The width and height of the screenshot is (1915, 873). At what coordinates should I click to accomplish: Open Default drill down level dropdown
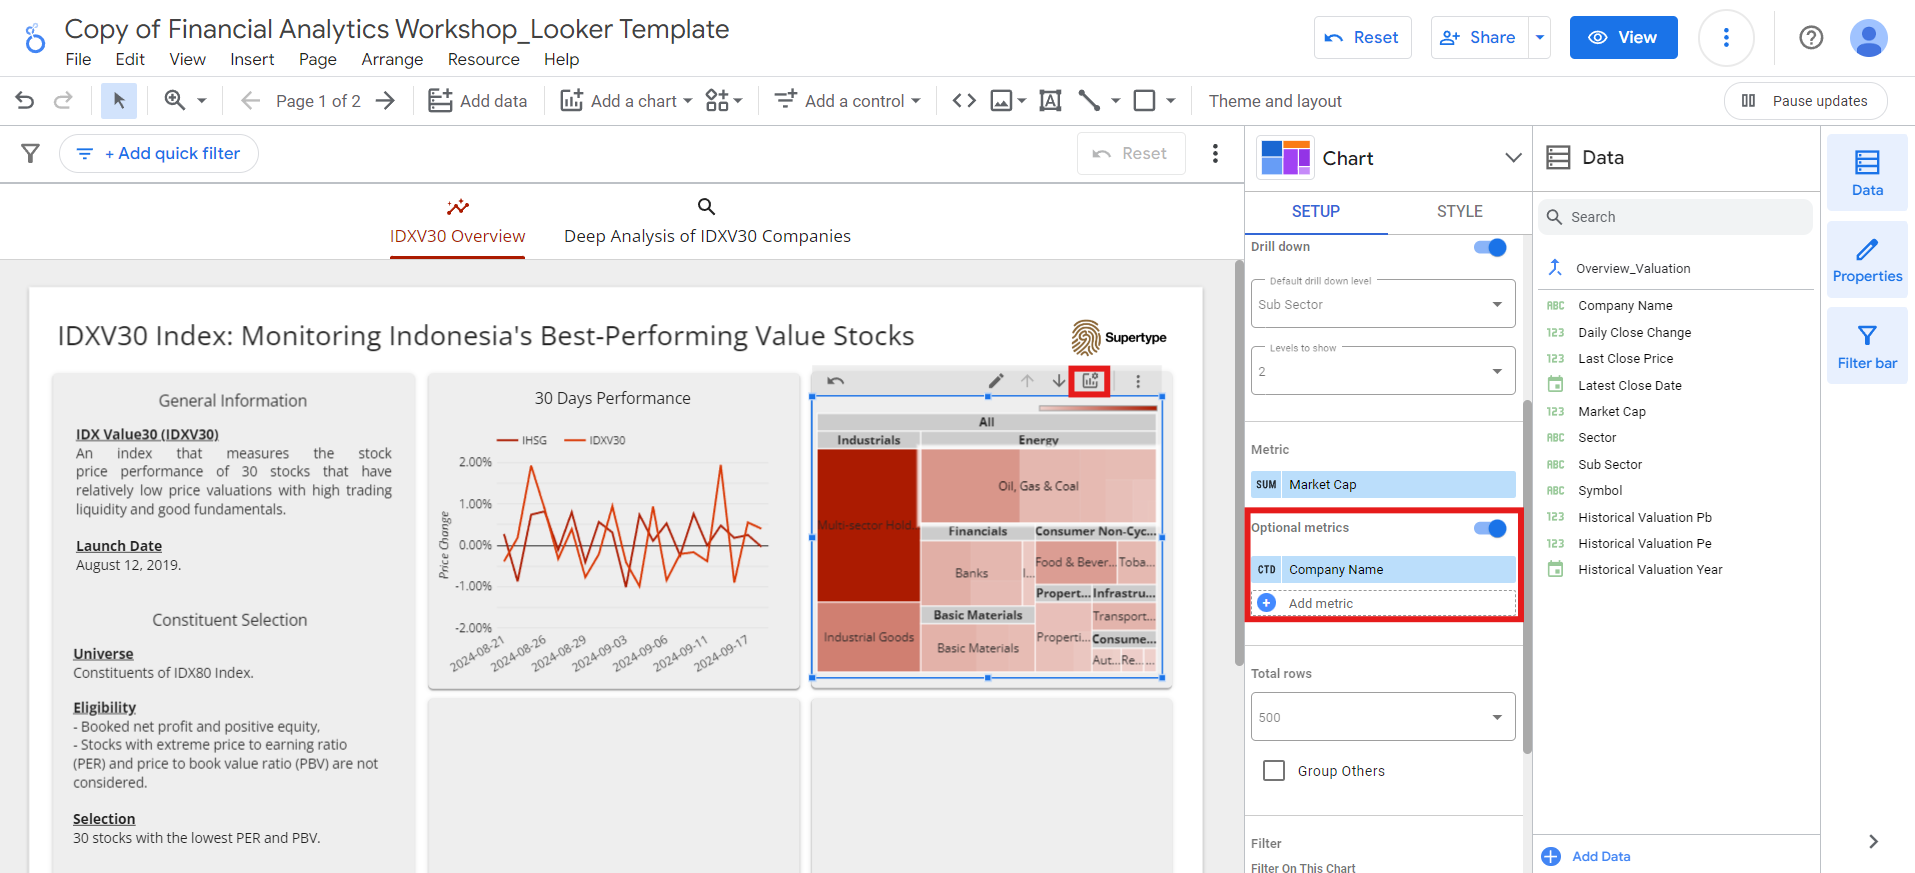[x=1383, y=304]
